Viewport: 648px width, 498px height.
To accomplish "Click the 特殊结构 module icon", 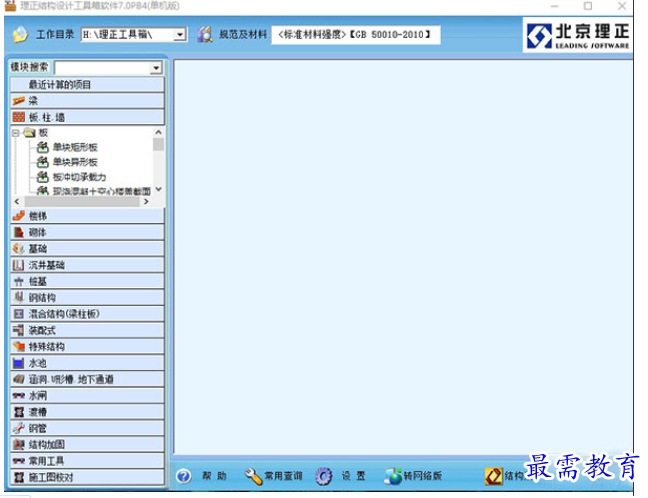I will click(19, 347).
